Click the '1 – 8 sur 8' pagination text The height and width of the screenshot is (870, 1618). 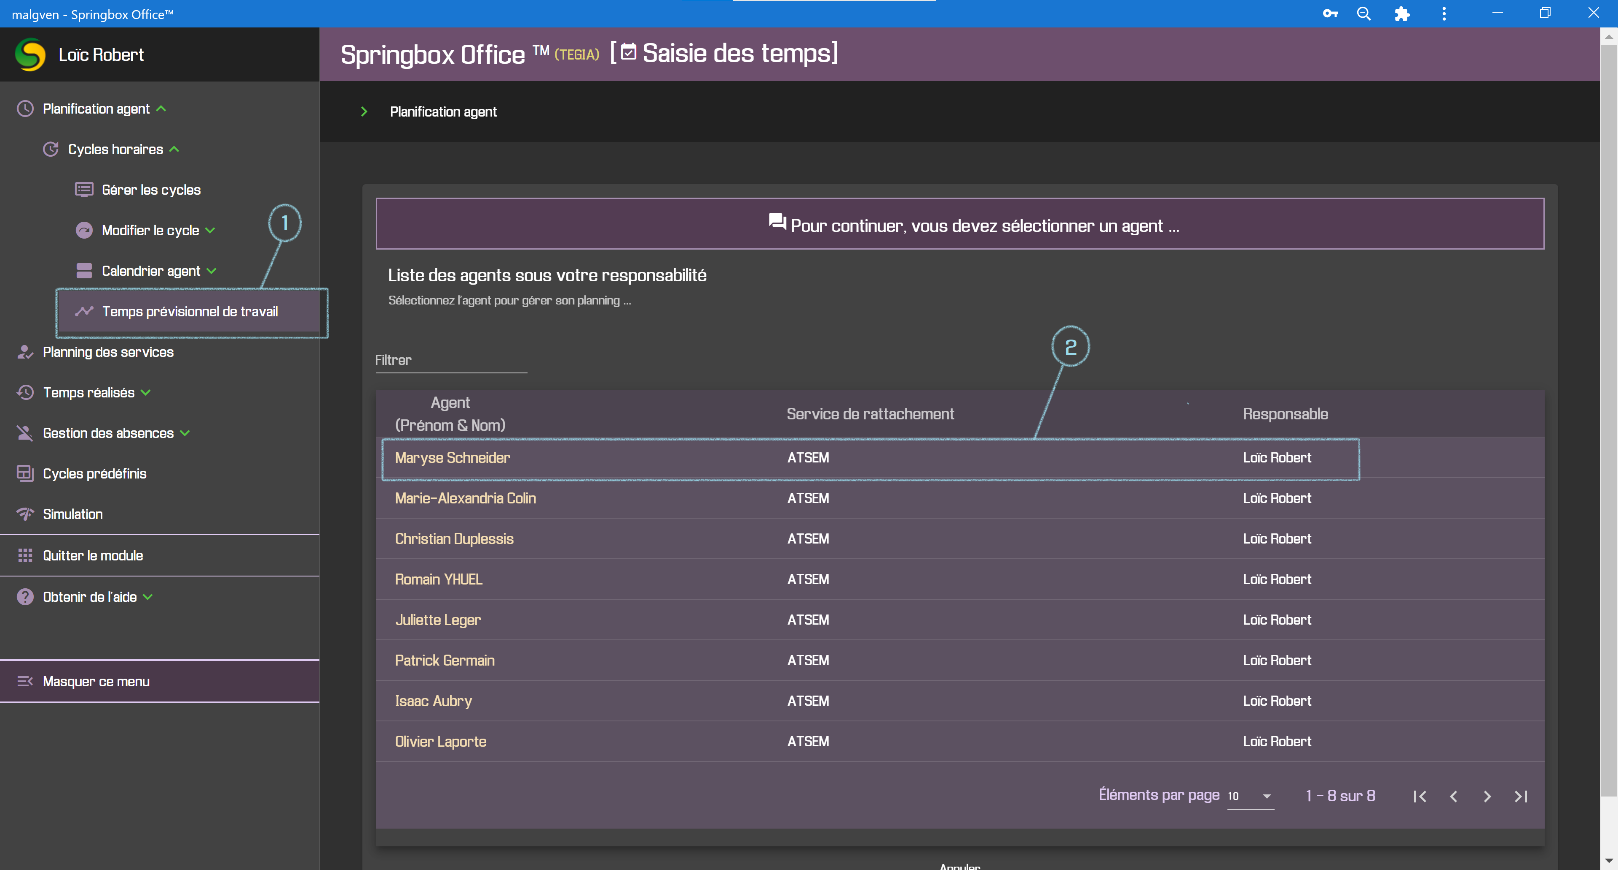tap(1340, 796)
